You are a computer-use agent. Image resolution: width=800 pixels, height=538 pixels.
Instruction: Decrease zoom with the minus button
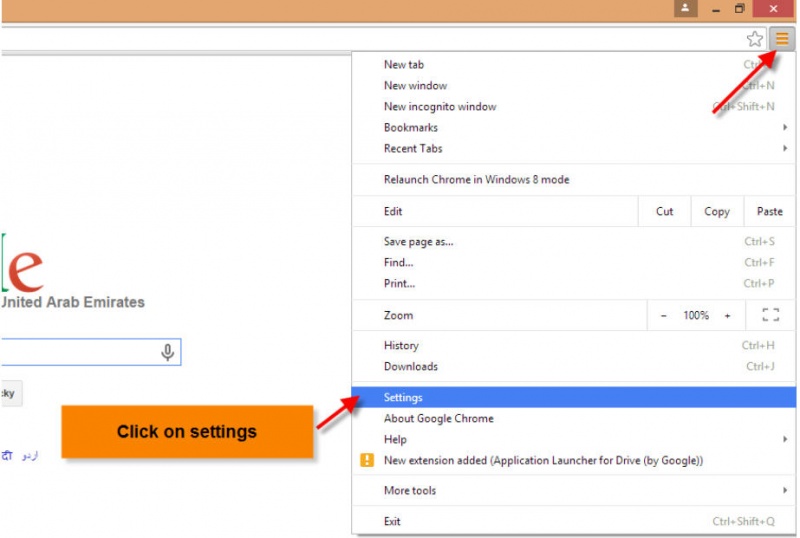click(663, 316)
